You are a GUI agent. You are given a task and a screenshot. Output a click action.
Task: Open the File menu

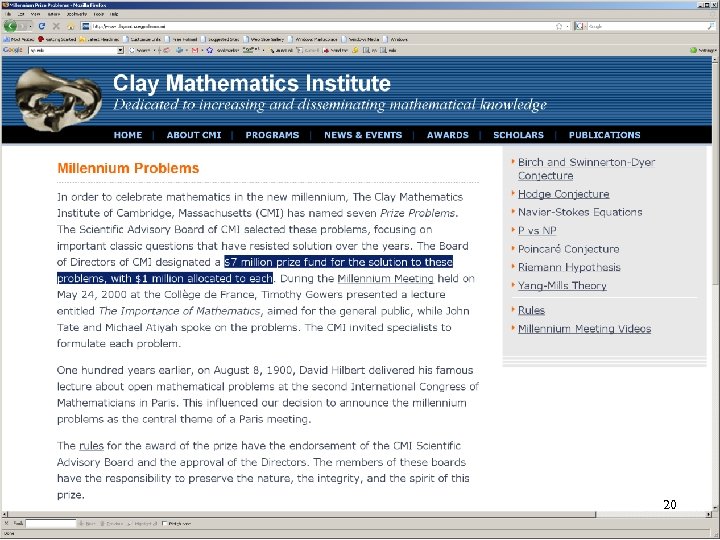tap(8, 14)
